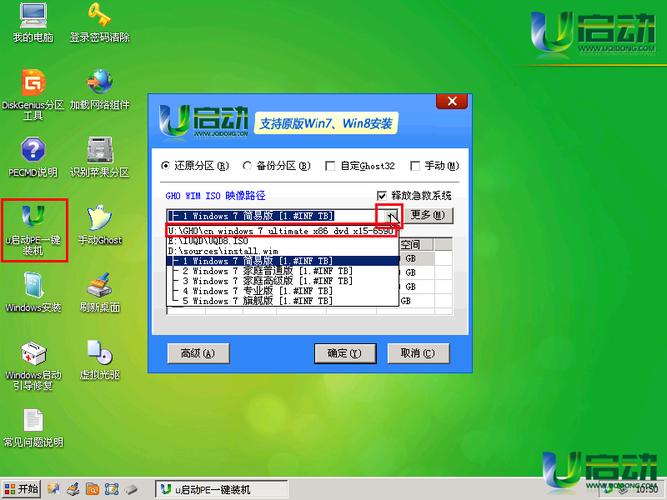The width and height of the screenshot is (667, 500).
Task: Click the gray drive quick-launch icon
Action: click(131, 489)
